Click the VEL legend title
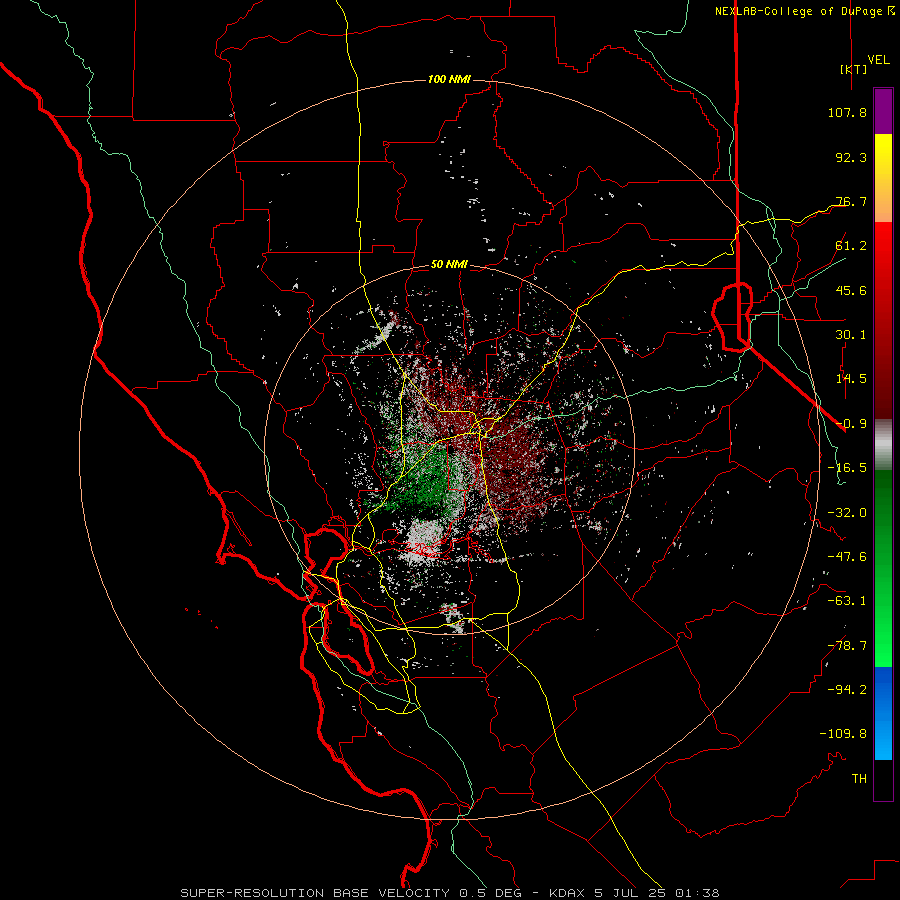The height and width of the screenshot is (900, 900). pyautogui.click(x=878, y=60)
